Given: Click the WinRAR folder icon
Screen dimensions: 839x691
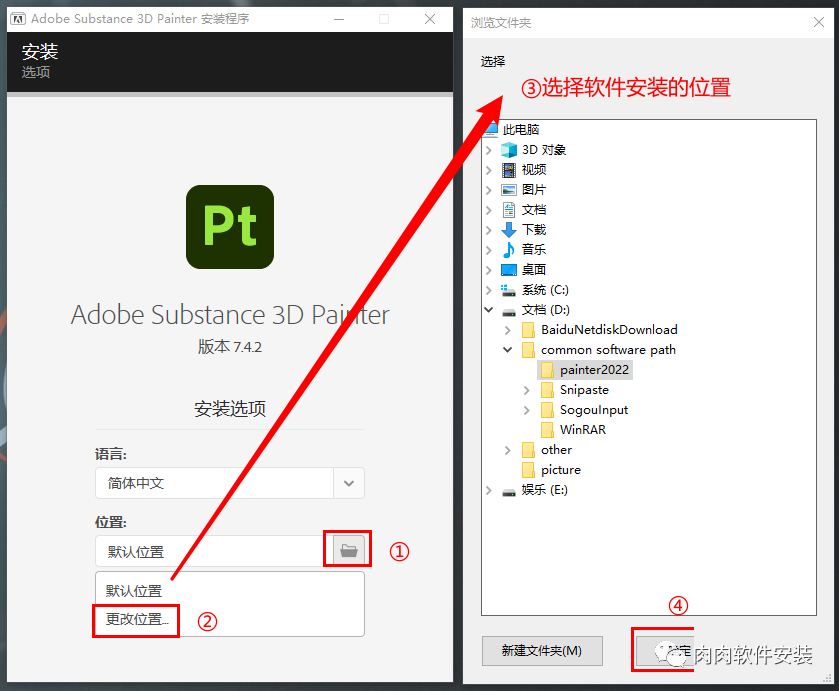Looking at the screenshot, I should click(547, 430).
